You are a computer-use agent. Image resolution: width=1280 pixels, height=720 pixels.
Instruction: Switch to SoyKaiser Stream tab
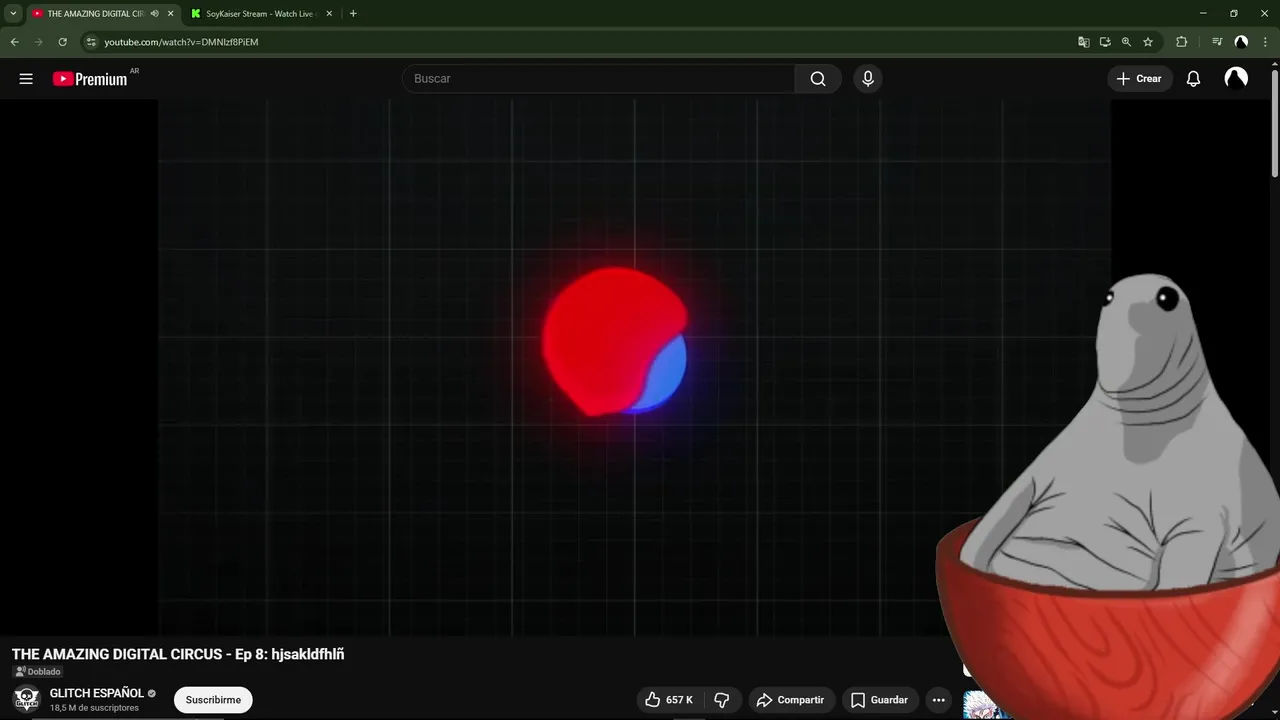260,14
